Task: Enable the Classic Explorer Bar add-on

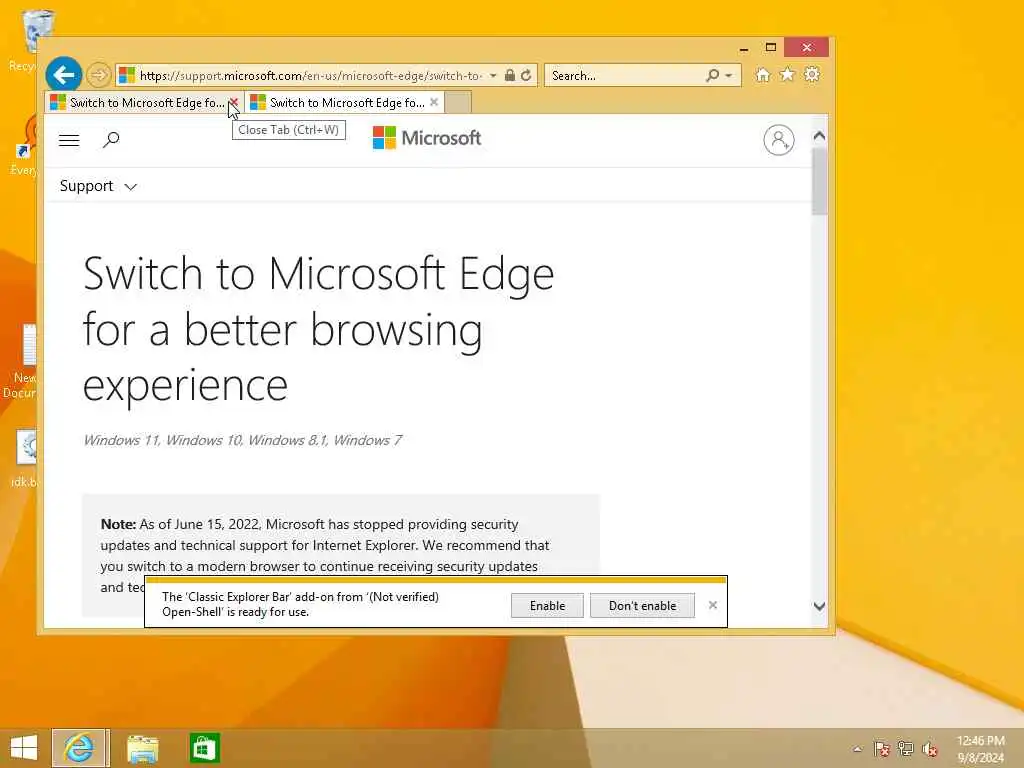Action: tap(547, 605)
